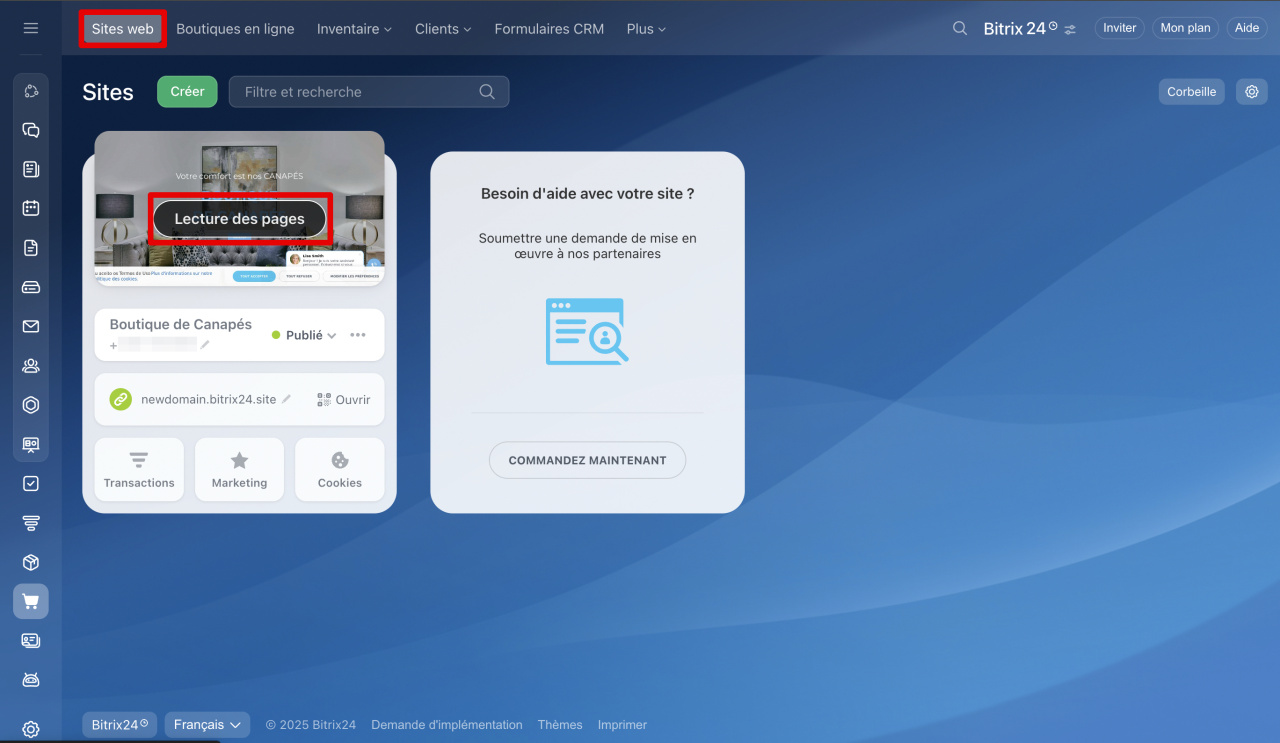Click the COMMANDEZ MAINTENANT button
Image resolution: width=1280 pixels, height=743 pixels.
[587, 460]
